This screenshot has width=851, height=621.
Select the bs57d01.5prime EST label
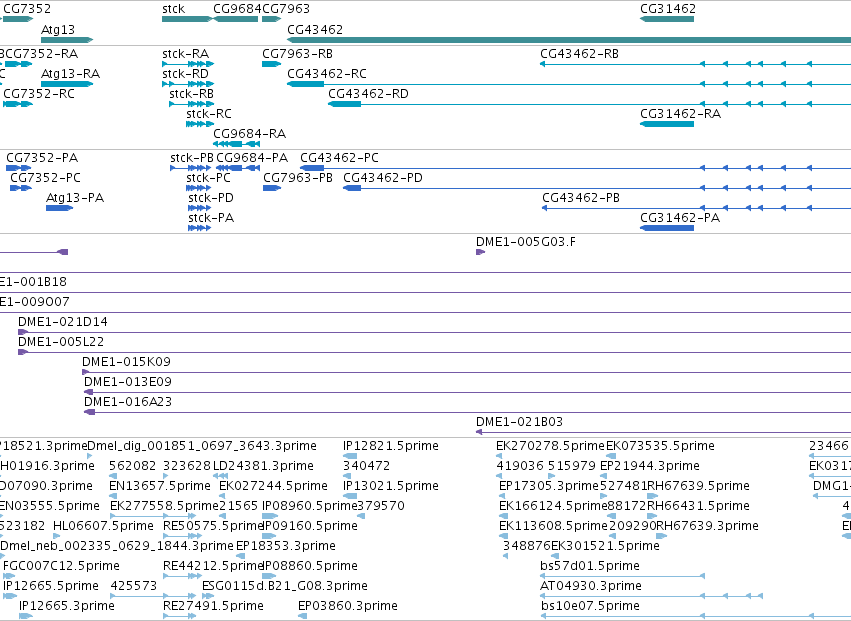click(590, 567)
